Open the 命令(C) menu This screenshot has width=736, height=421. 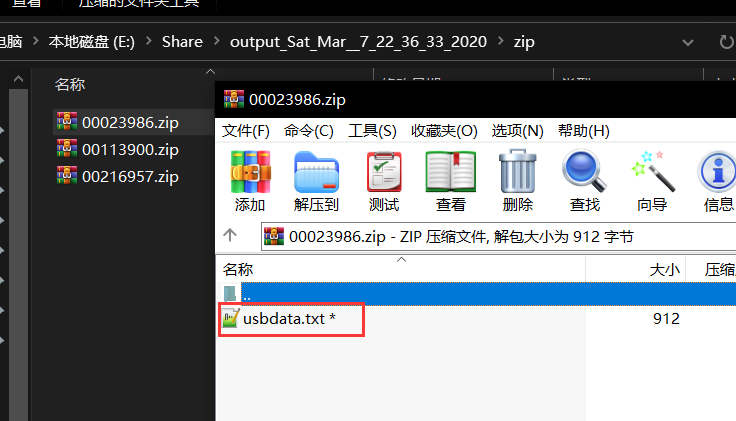[x=309, y=131]
